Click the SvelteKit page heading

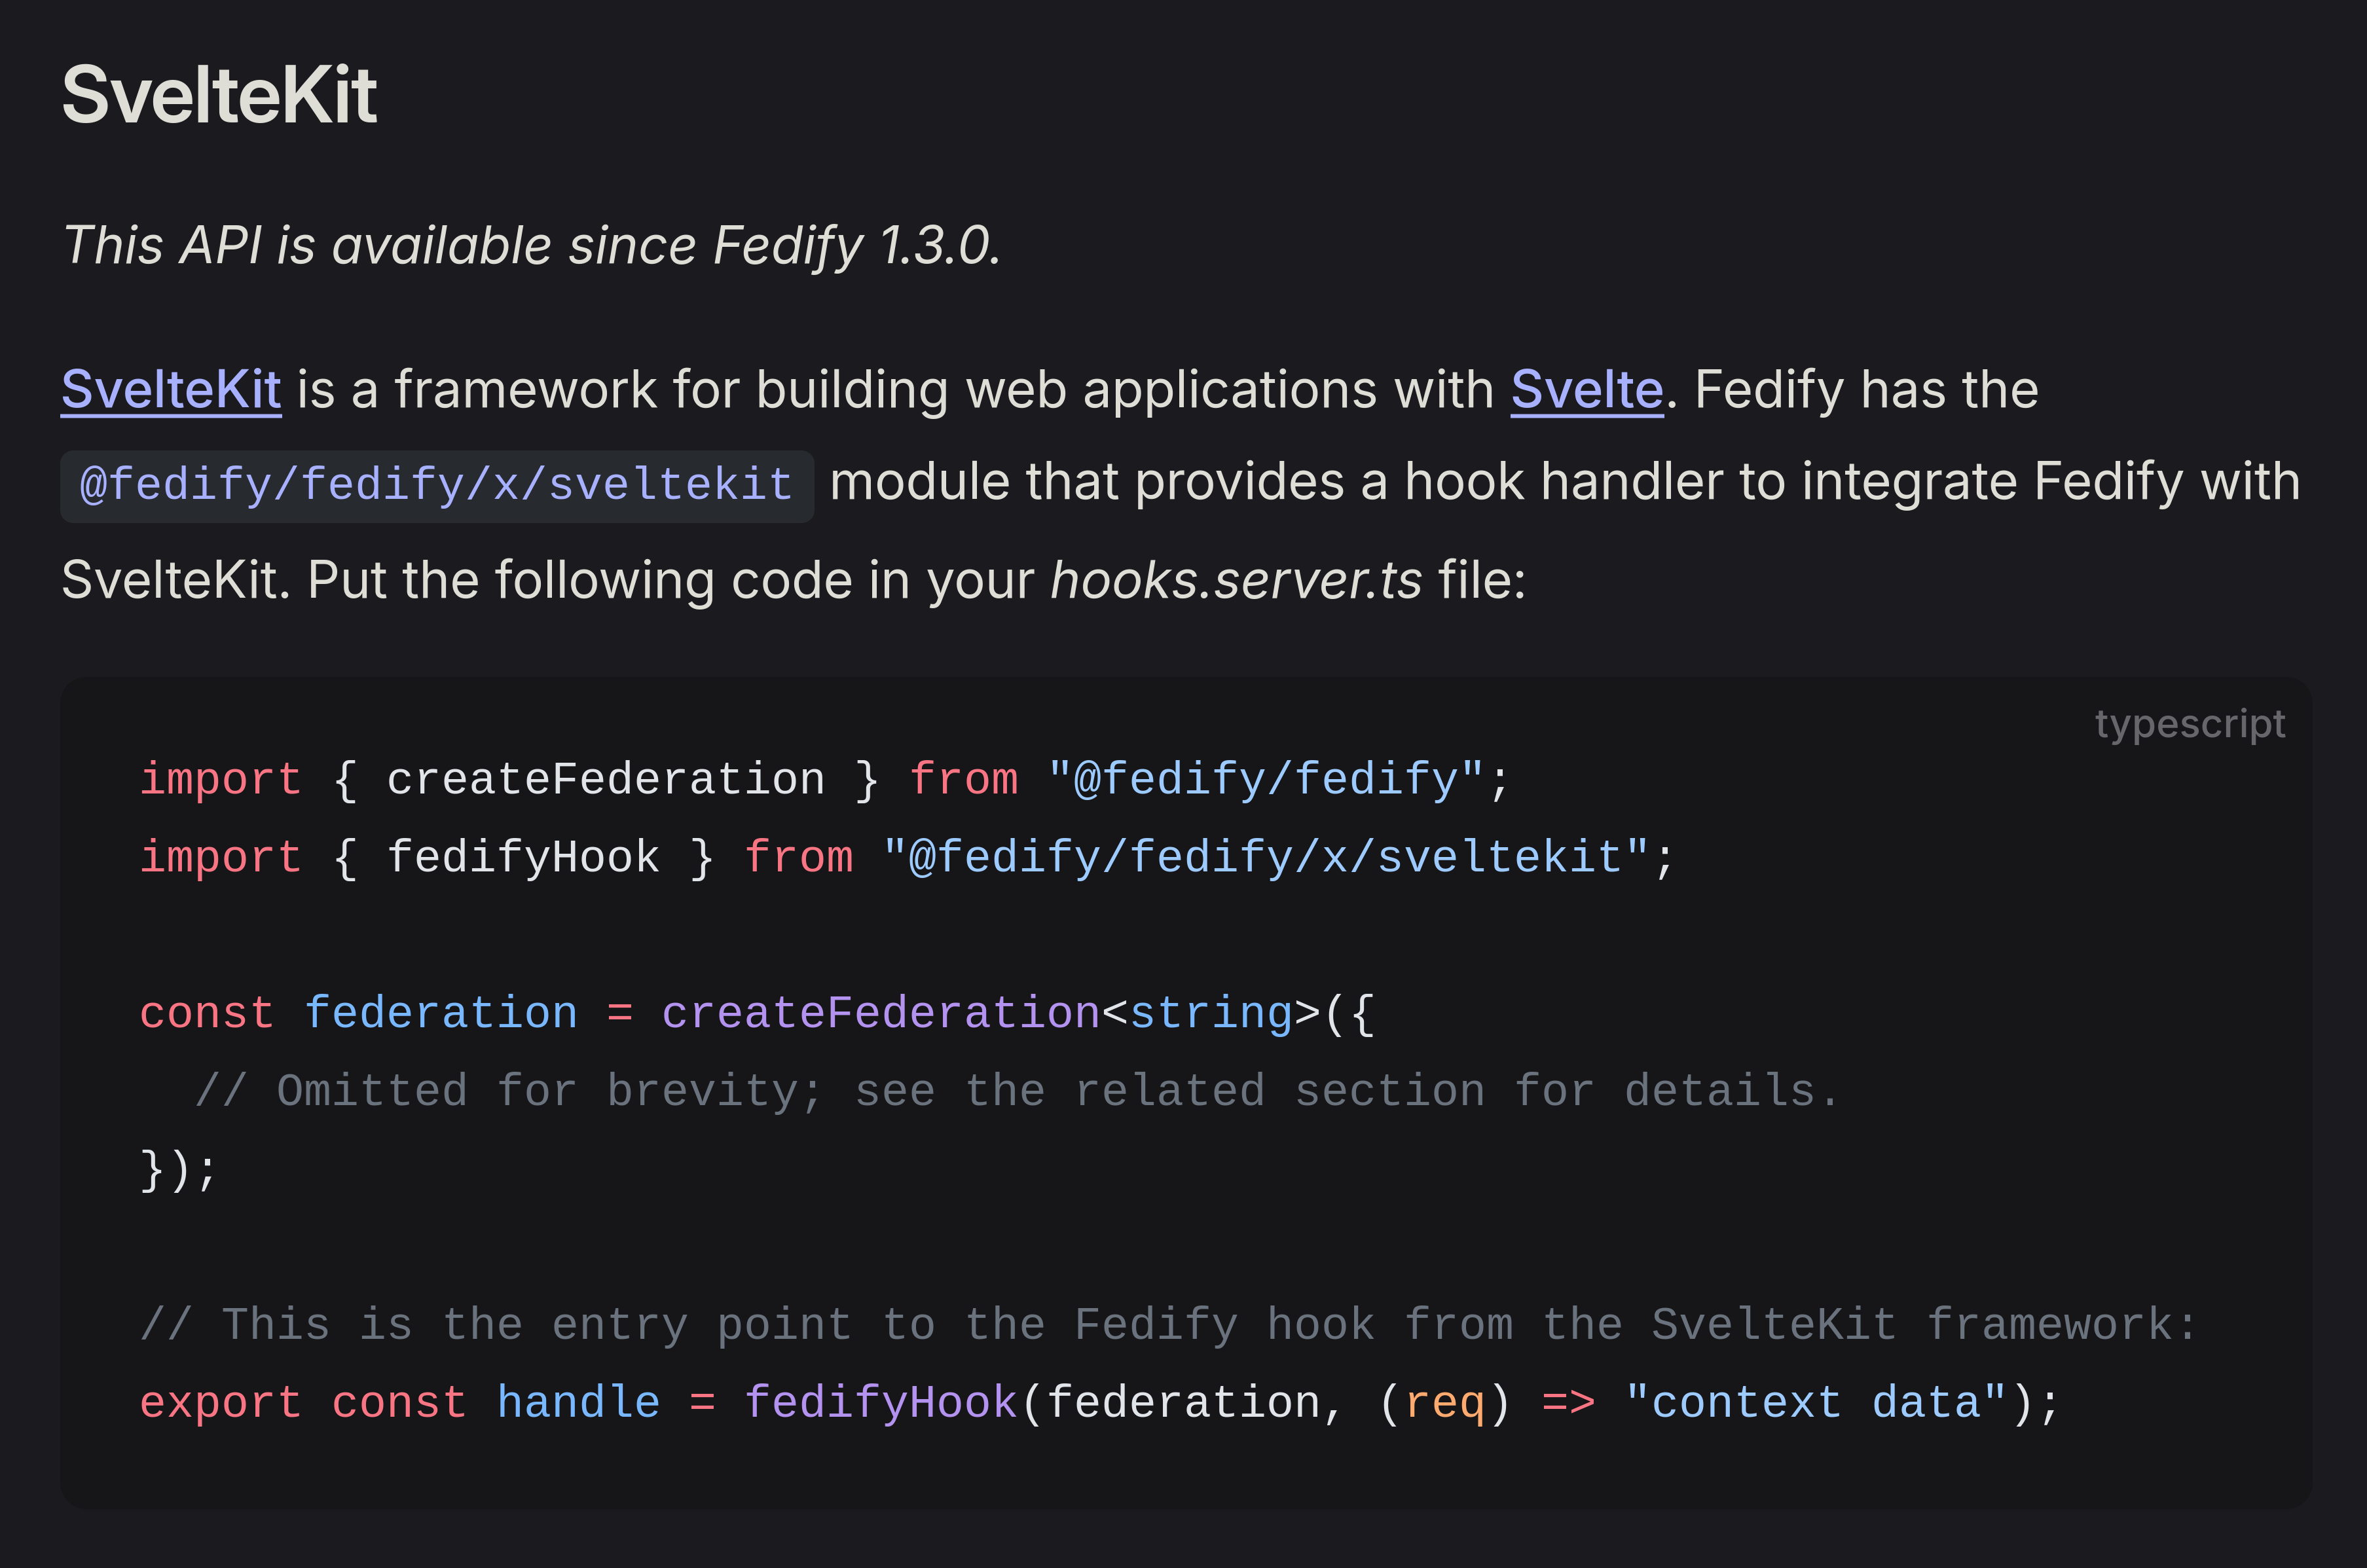coord(219,96)
